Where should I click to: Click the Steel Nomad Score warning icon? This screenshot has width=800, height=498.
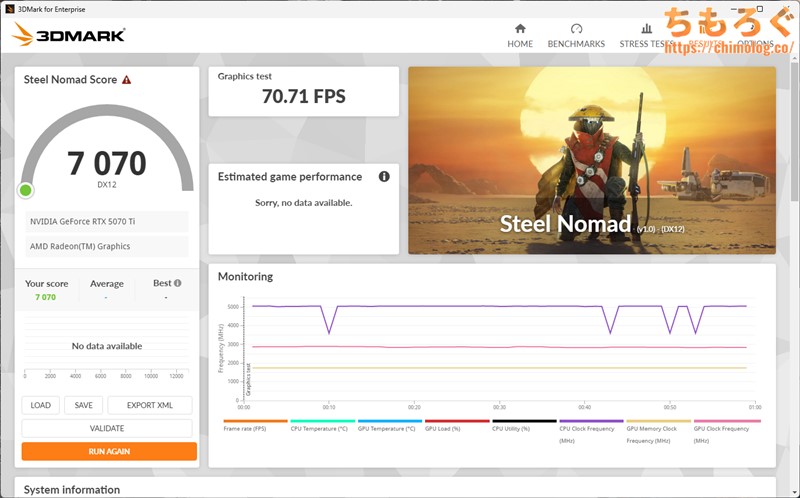[x=127, y=80]
